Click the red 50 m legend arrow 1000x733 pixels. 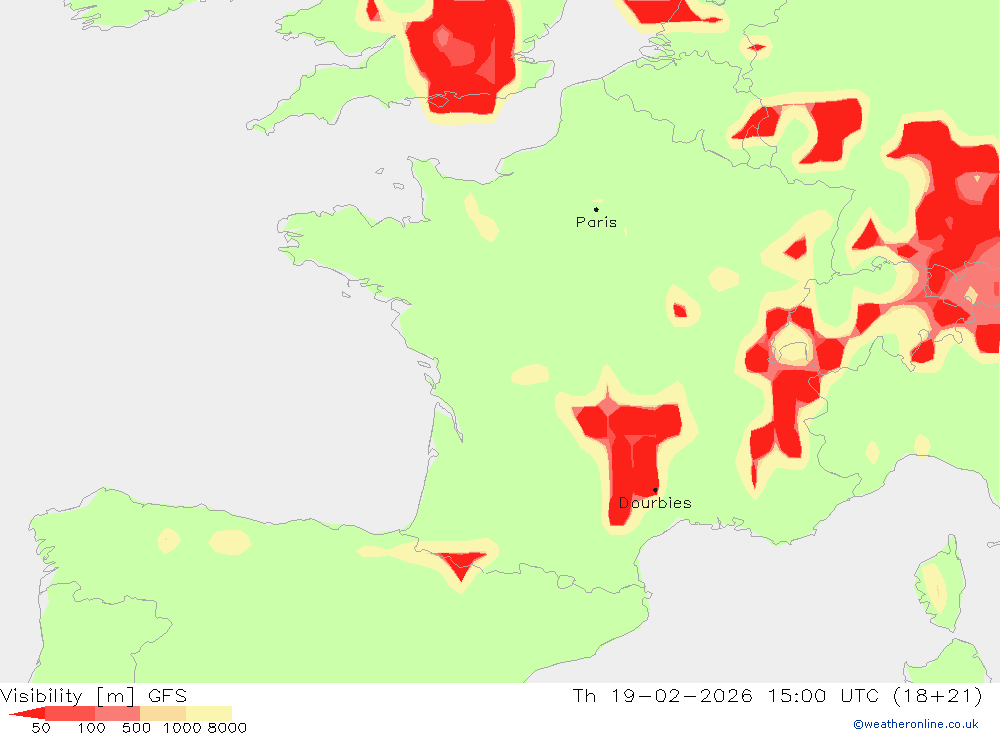click(x=27, y=713)
